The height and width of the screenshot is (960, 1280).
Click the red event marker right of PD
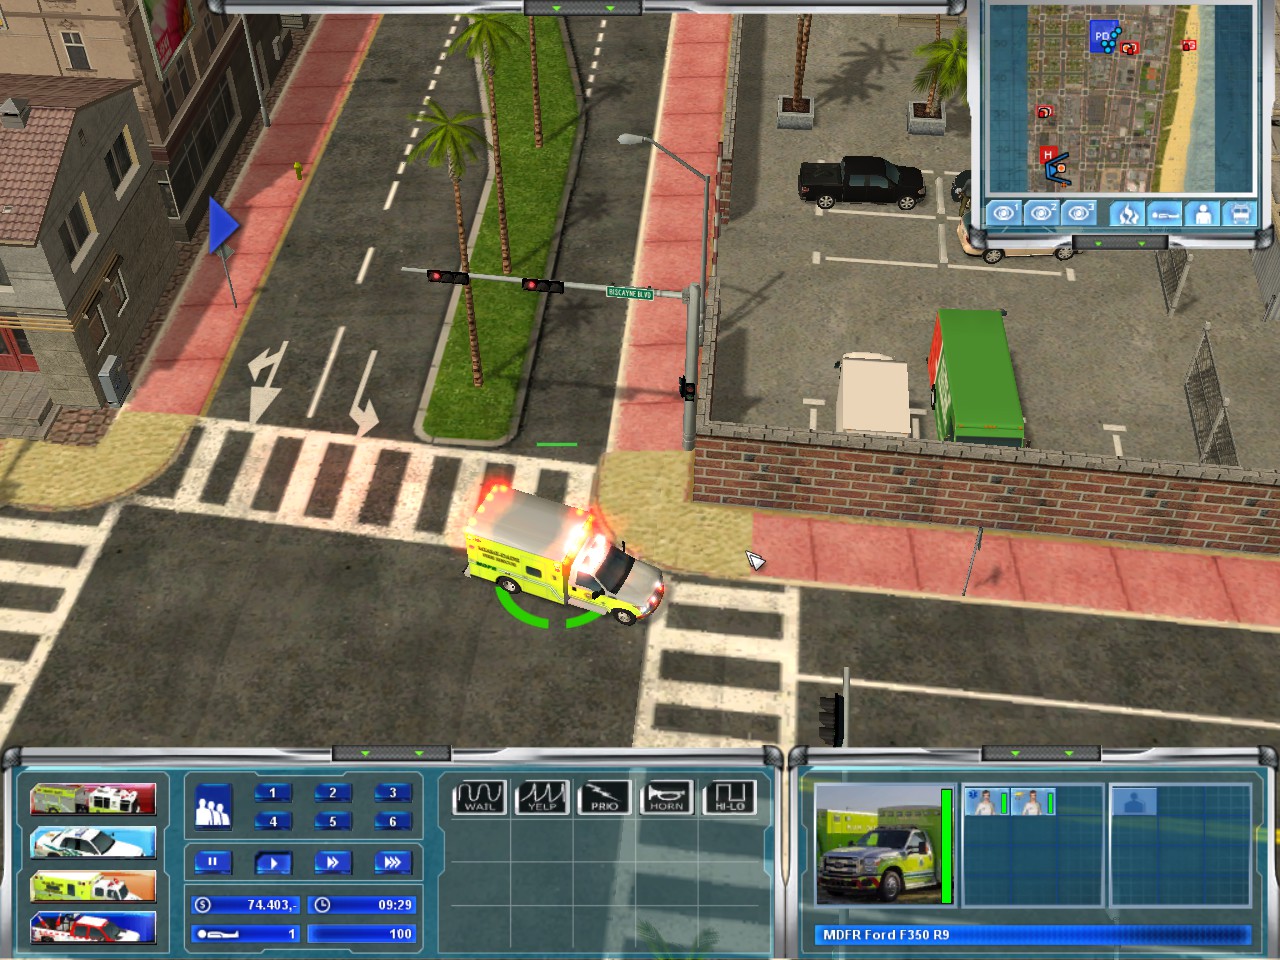[1129, 47]
